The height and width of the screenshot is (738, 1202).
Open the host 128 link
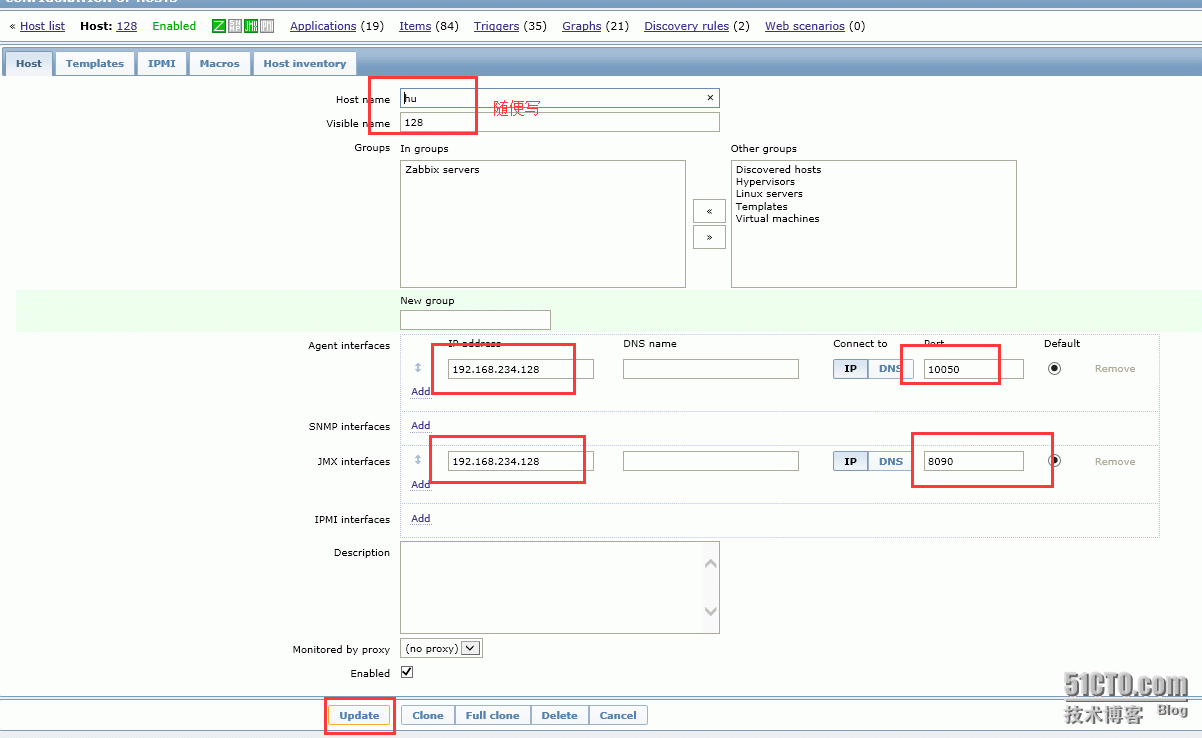[126, 26]
